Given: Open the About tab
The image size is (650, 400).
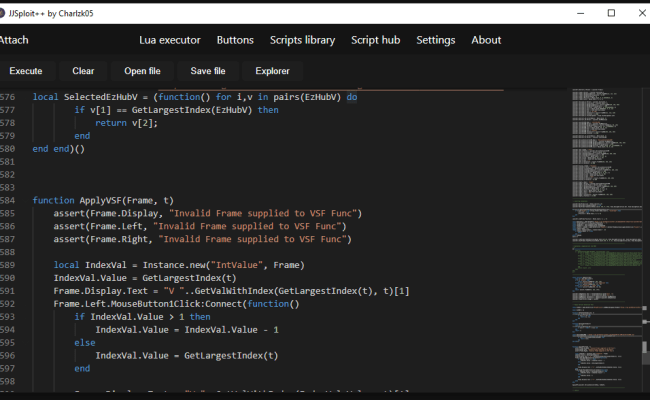Looking at the screenshot, I should click(486, 40).
